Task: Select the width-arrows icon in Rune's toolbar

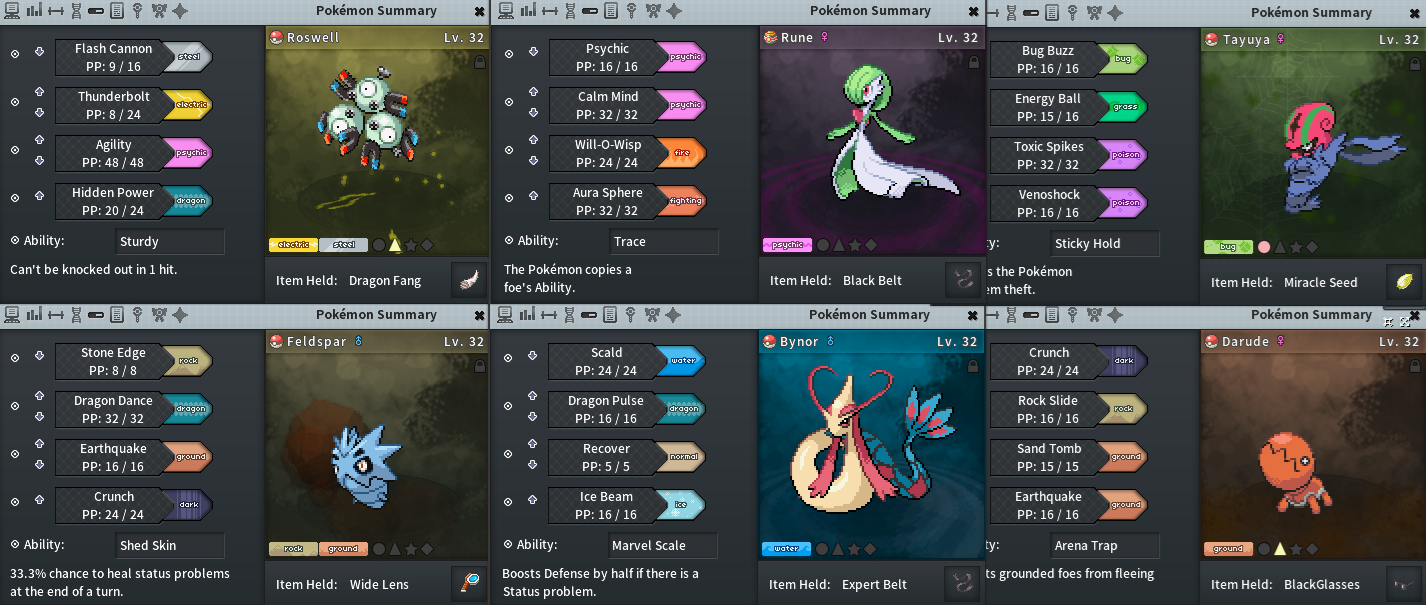Action: tap(549, 11)
